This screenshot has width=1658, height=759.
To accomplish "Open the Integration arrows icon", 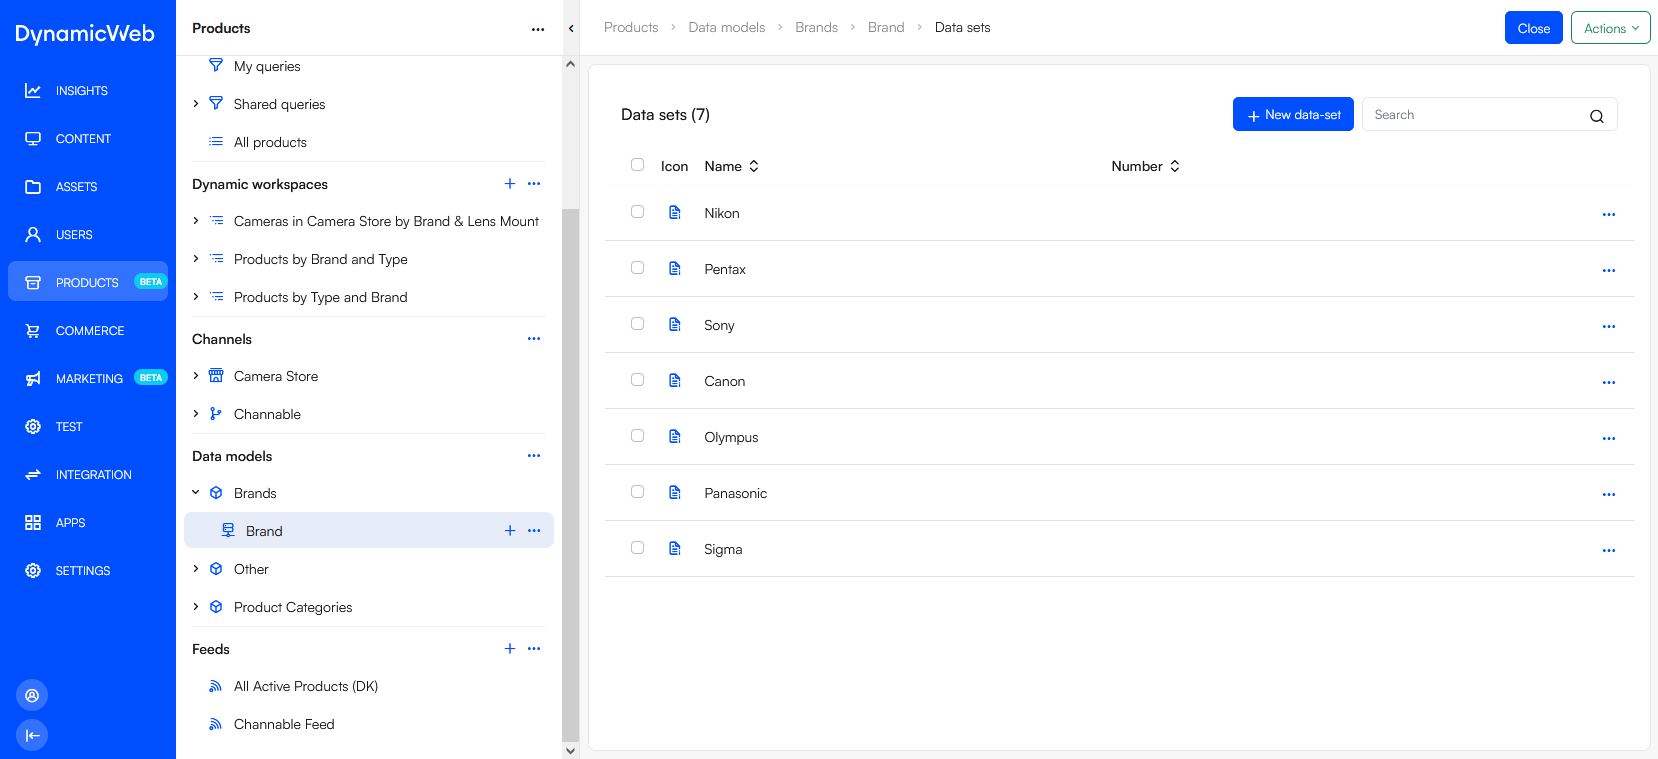I will (x=33, y=475).
